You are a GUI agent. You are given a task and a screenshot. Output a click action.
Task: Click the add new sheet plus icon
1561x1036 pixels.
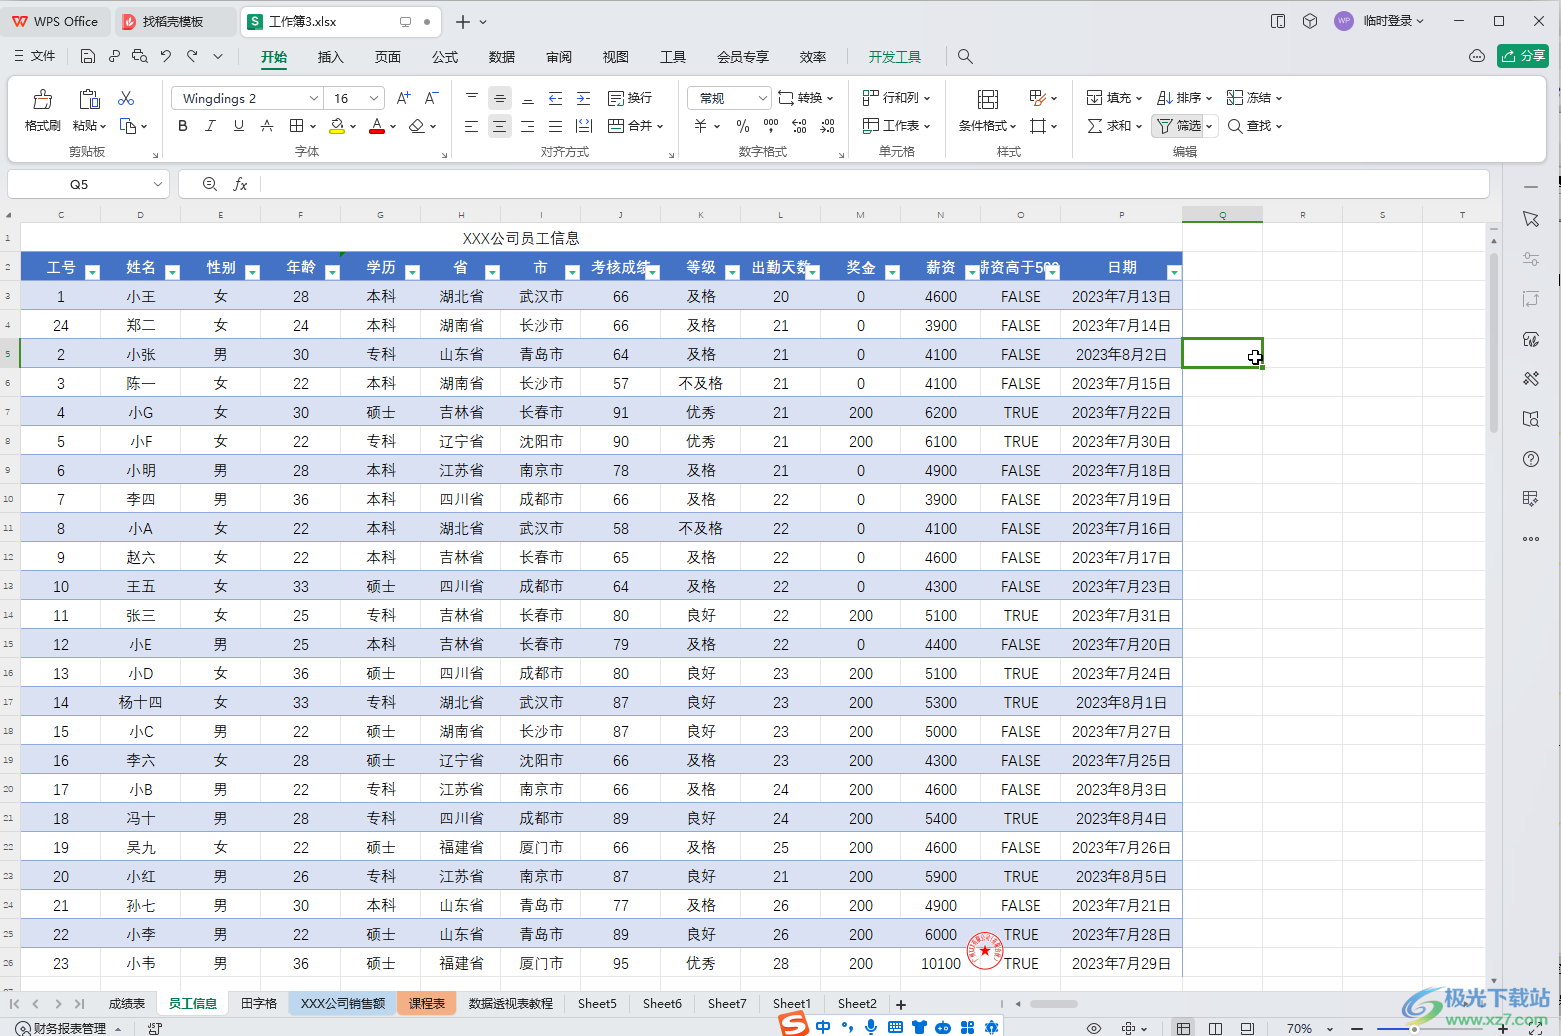coord(901,1004)
